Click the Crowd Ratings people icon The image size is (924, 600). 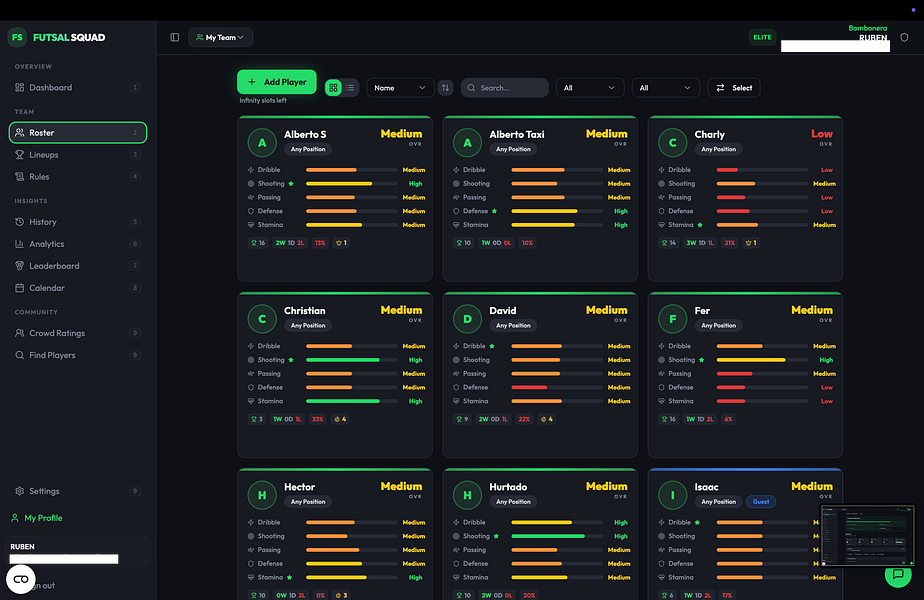coord(19,333)
